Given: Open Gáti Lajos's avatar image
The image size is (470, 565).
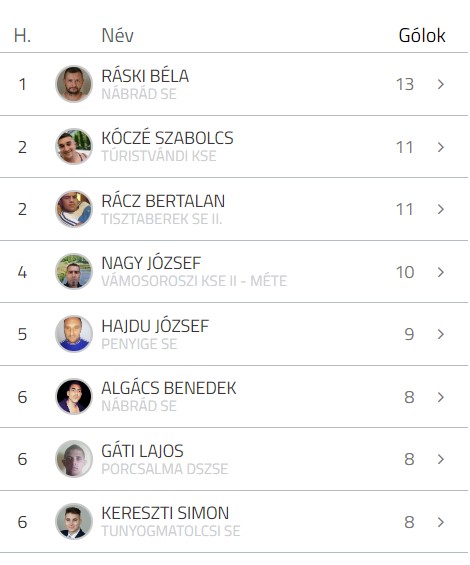Looking at the screenshot, I should [x=74, y=459].
